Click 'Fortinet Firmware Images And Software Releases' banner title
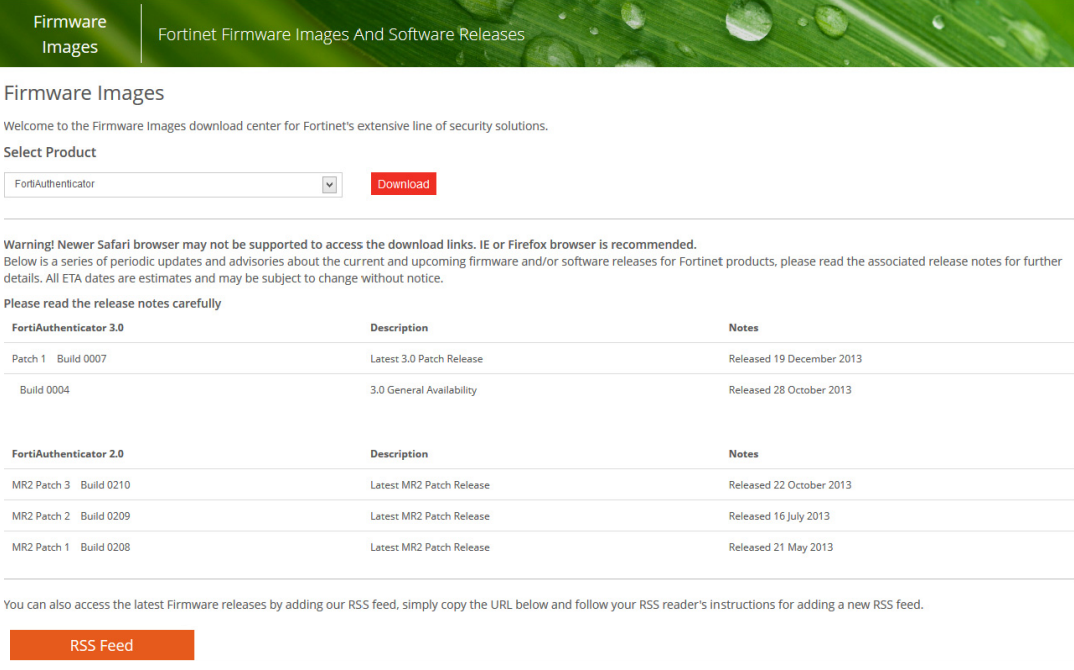The width and height of the screenshot is (1074, 670). (341, 34)
